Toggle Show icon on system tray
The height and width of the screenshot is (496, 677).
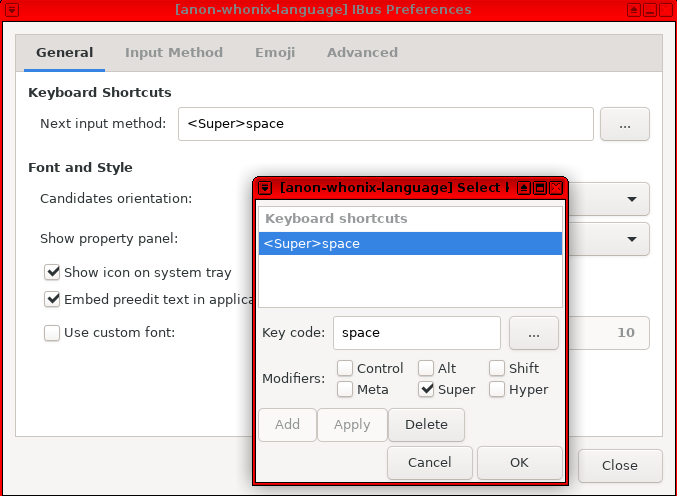[x=52, y=272]
